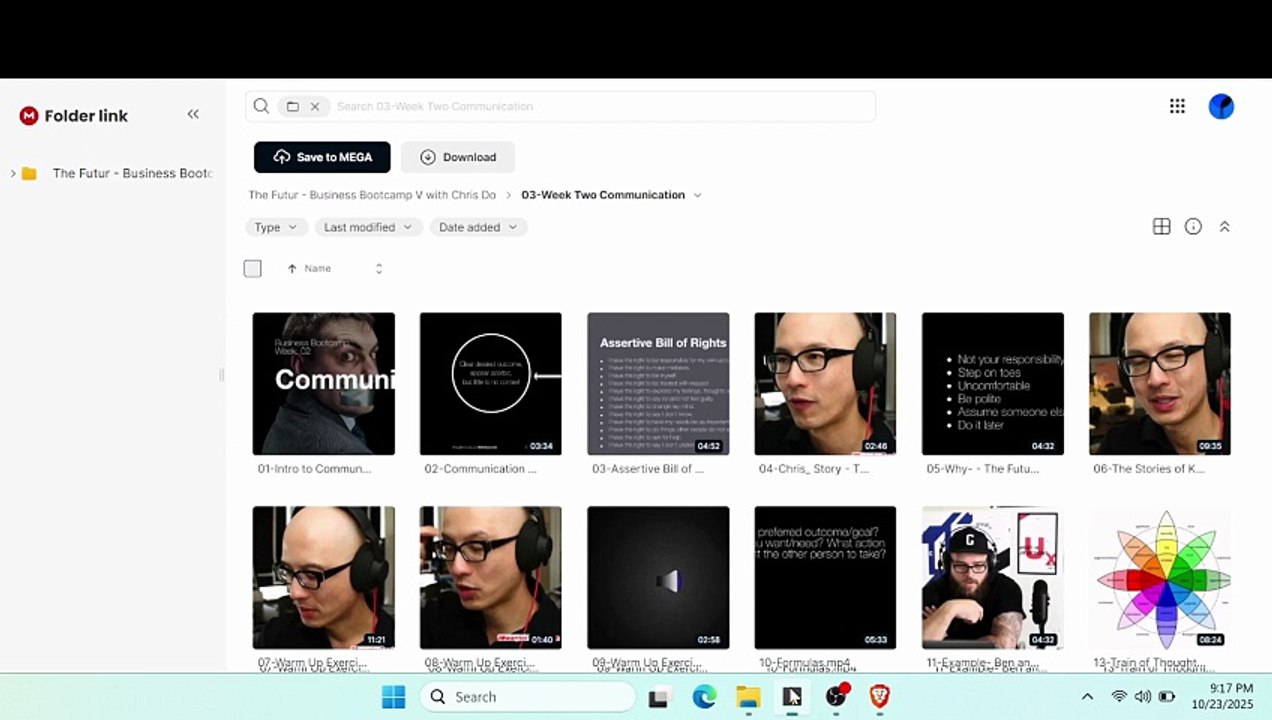Open the 07-Warm Up Exercise thumbnail
Viewport: 1272px width, 720px height.
[324, 577]
